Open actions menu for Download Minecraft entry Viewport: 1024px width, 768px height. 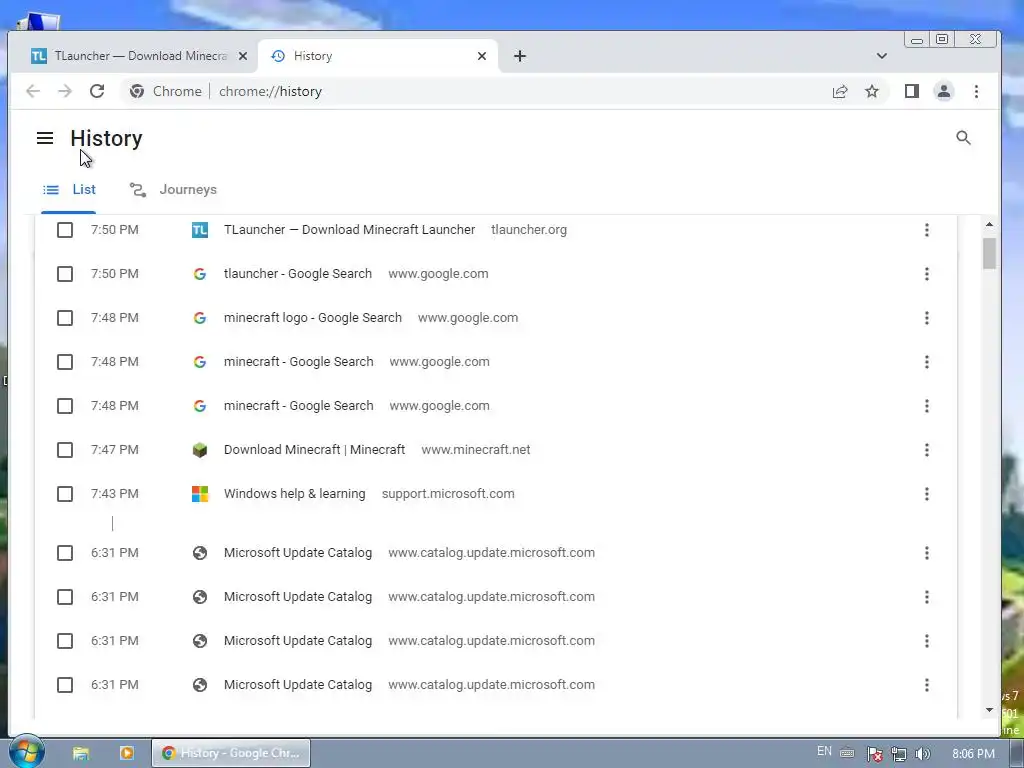(x=927, y=450)
